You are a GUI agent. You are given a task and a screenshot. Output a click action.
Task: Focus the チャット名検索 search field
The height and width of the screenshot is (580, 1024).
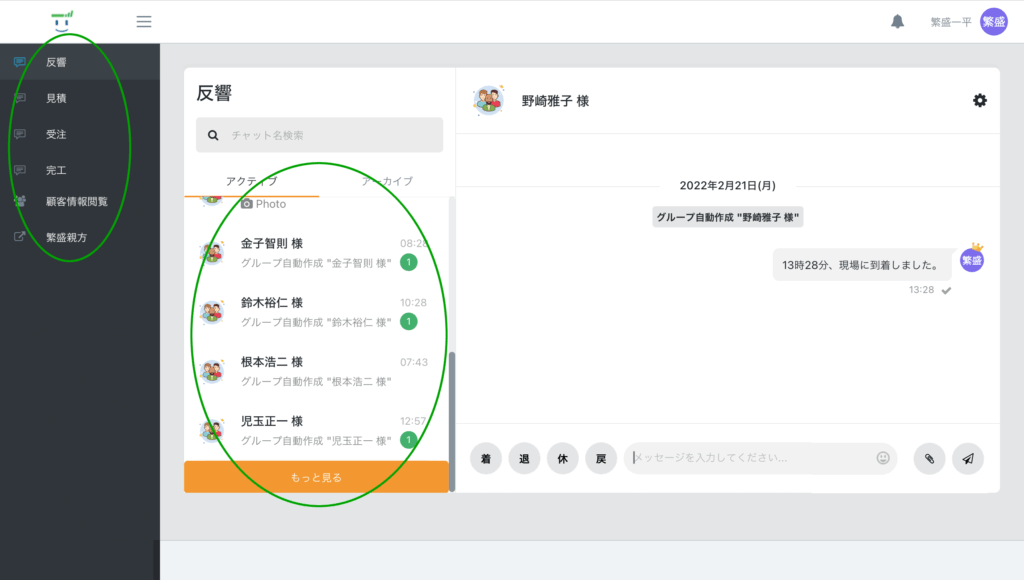[319, 135]
